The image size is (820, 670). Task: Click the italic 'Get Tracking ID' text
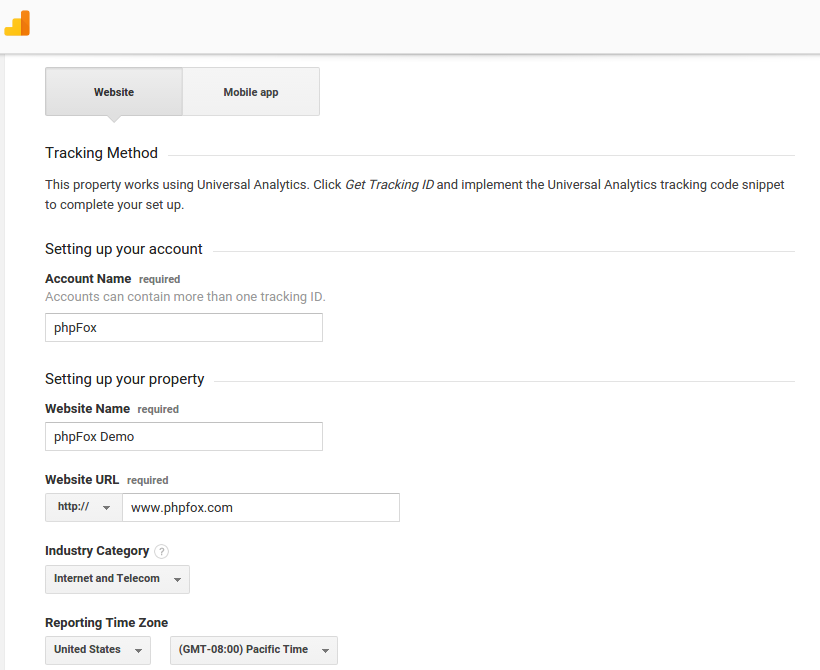tap(390, 185)
